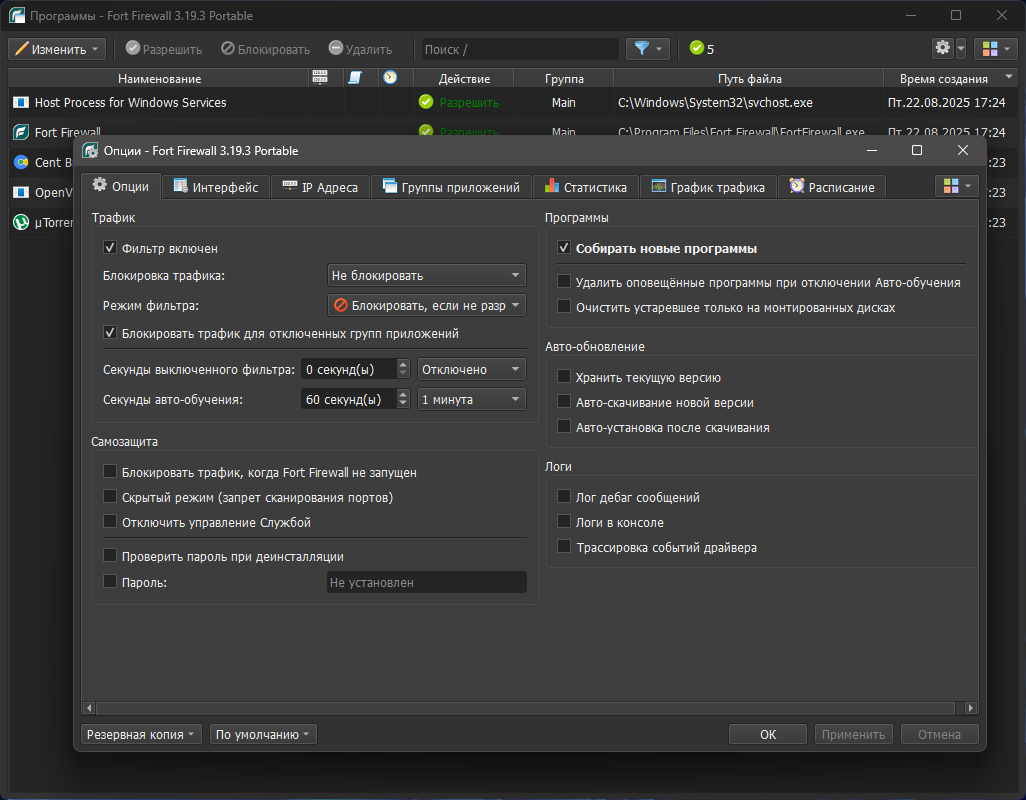The image size is (1026, 800).
Task: Enable Пароль checkbox
Action: pos(110,582)
